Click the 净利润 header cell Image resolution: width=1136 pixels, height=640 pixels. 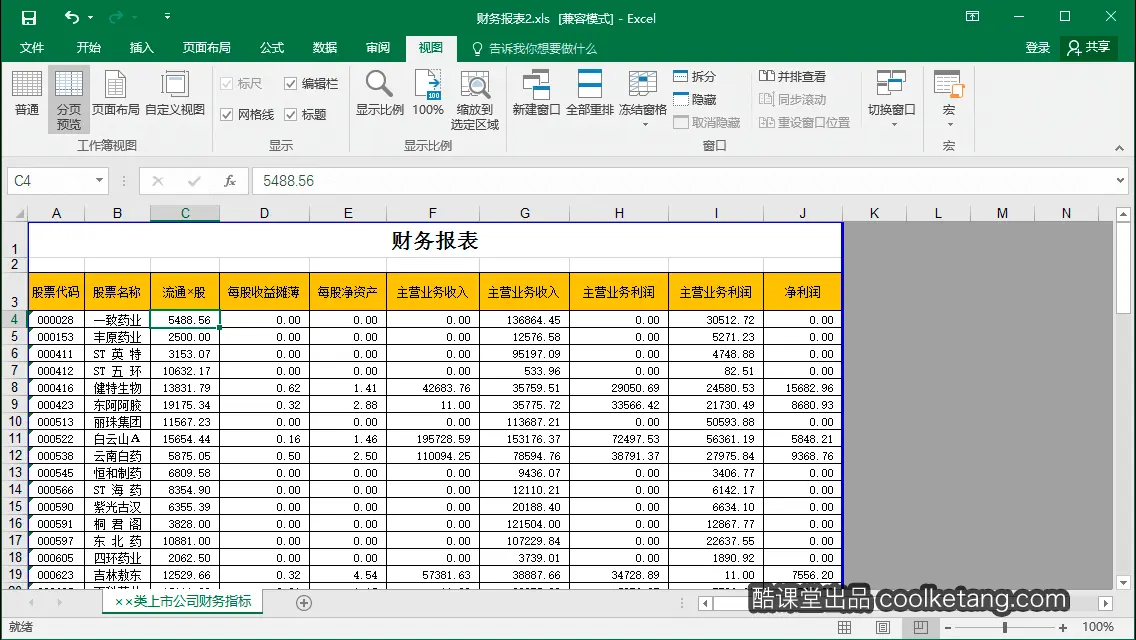pos(802,292)
